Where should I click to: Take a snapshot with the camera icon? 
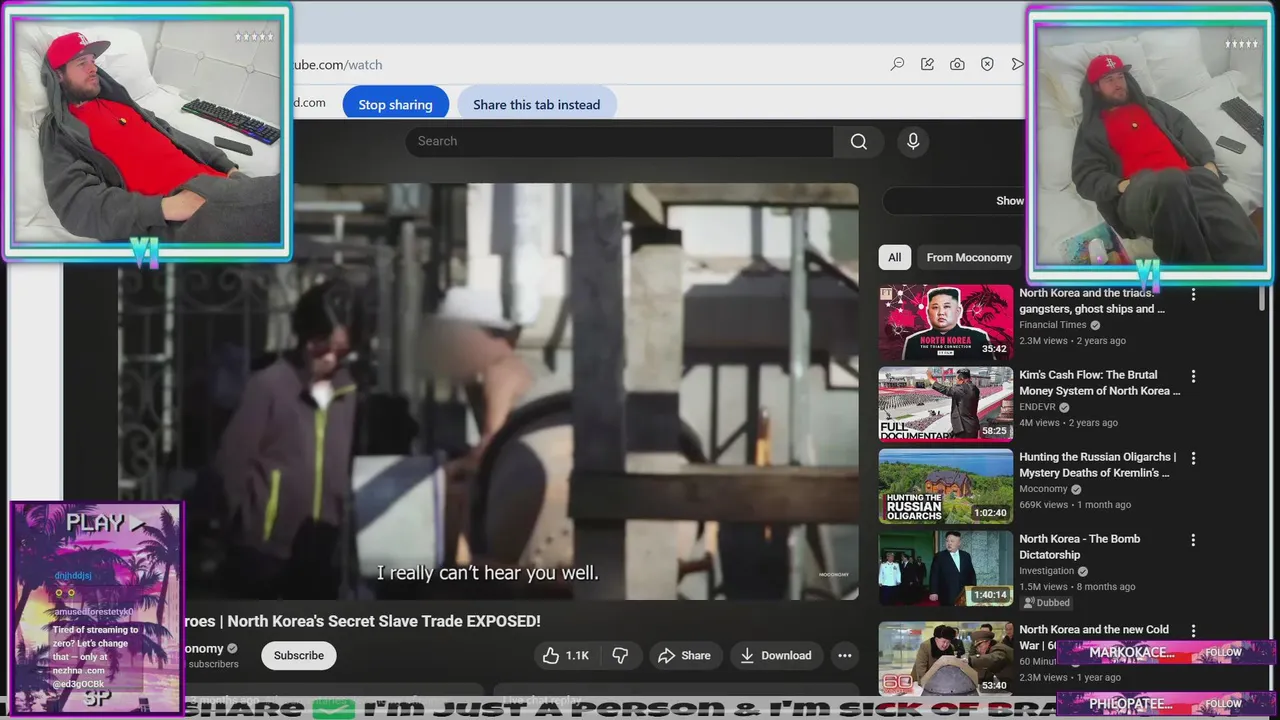(957, 64)
